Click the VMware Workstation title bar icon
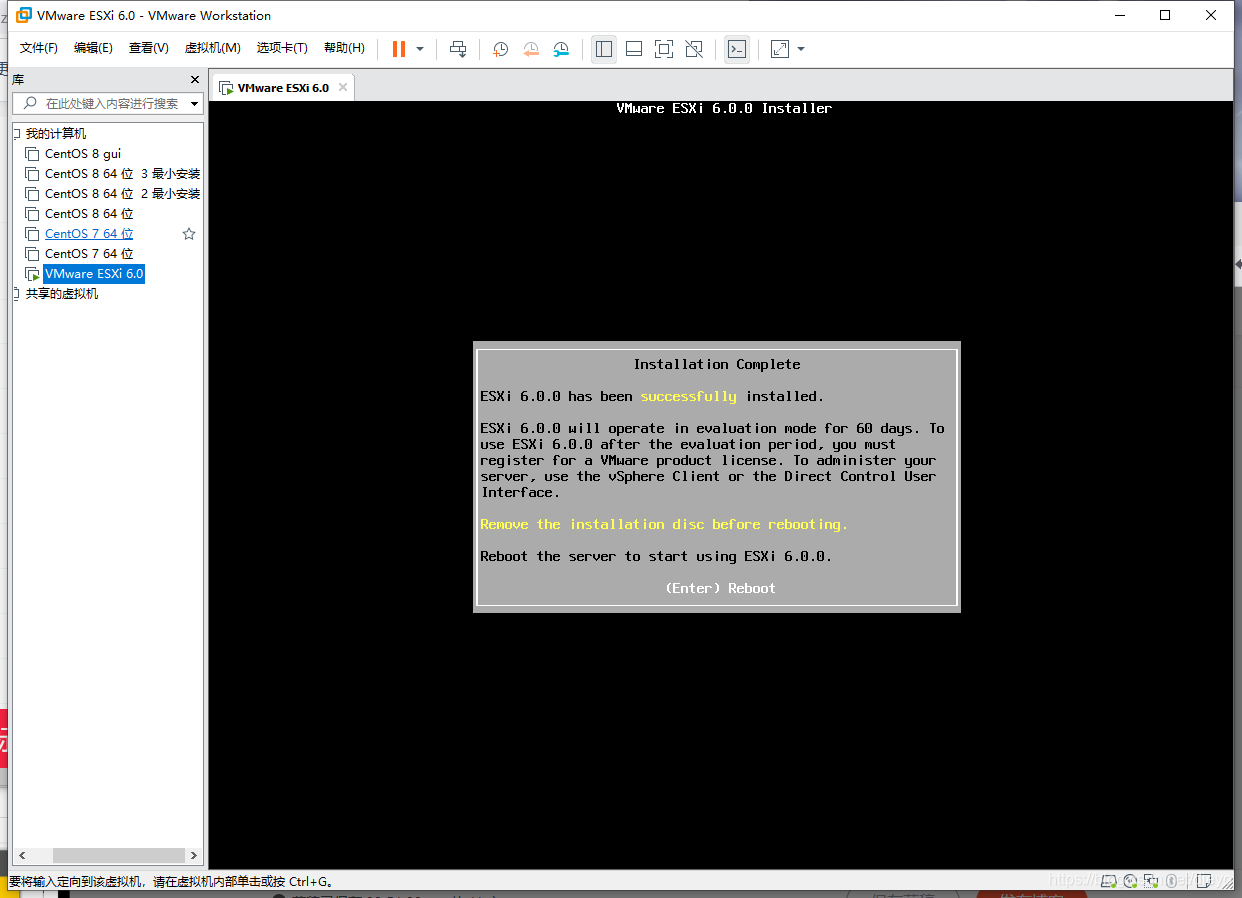 24,15
